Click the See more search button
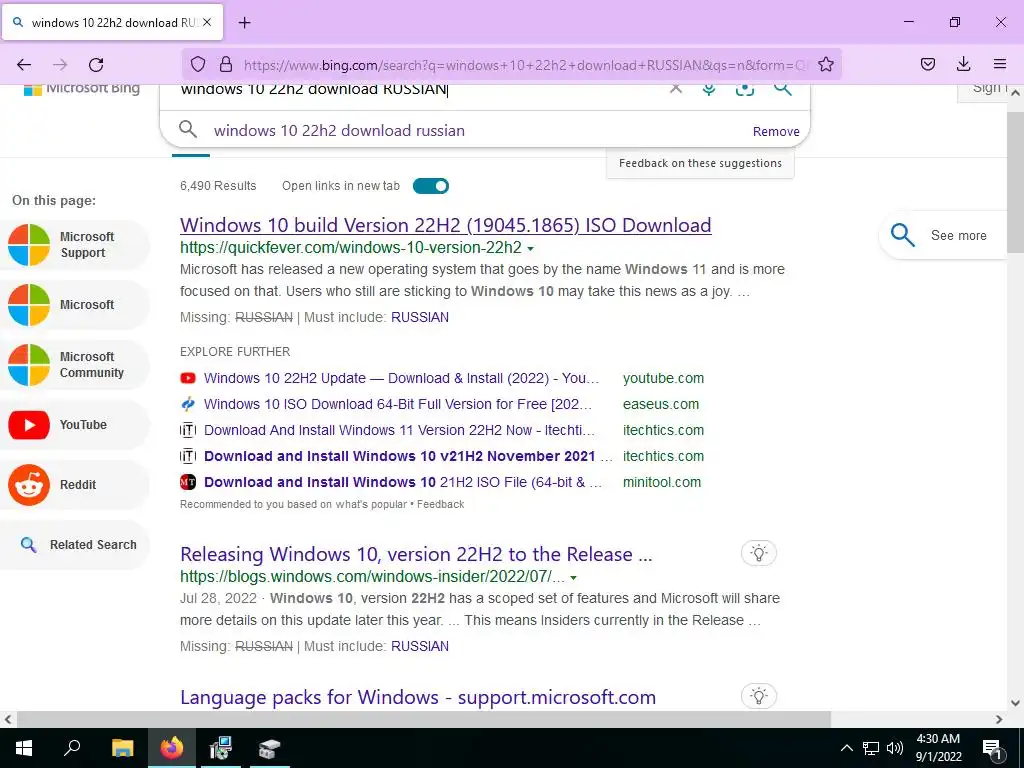 tap(944, 235)
